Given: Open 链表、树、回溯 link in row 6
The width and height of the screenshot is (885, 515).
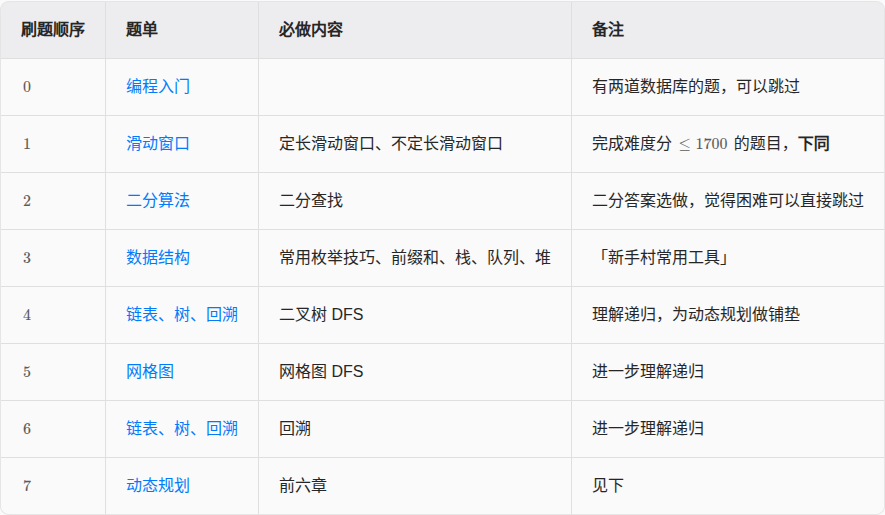Looking at the screenshot, I should point(182,429).
